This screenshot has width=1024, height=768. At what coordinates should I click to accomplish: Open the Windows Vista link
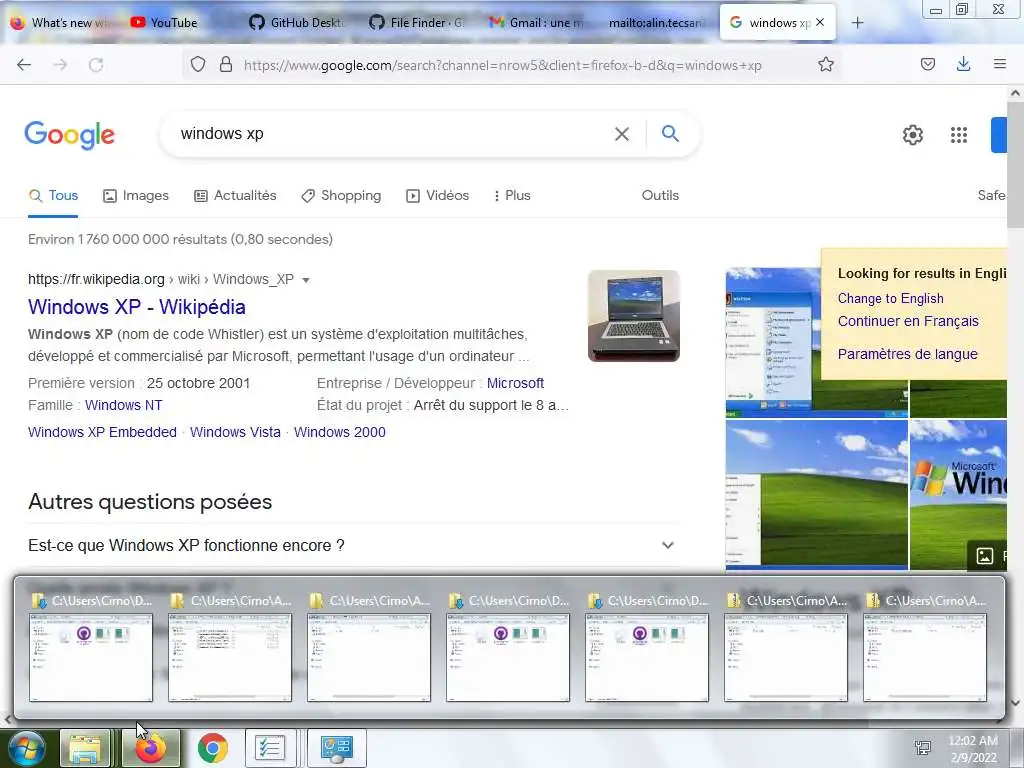[x=235, y=432]
